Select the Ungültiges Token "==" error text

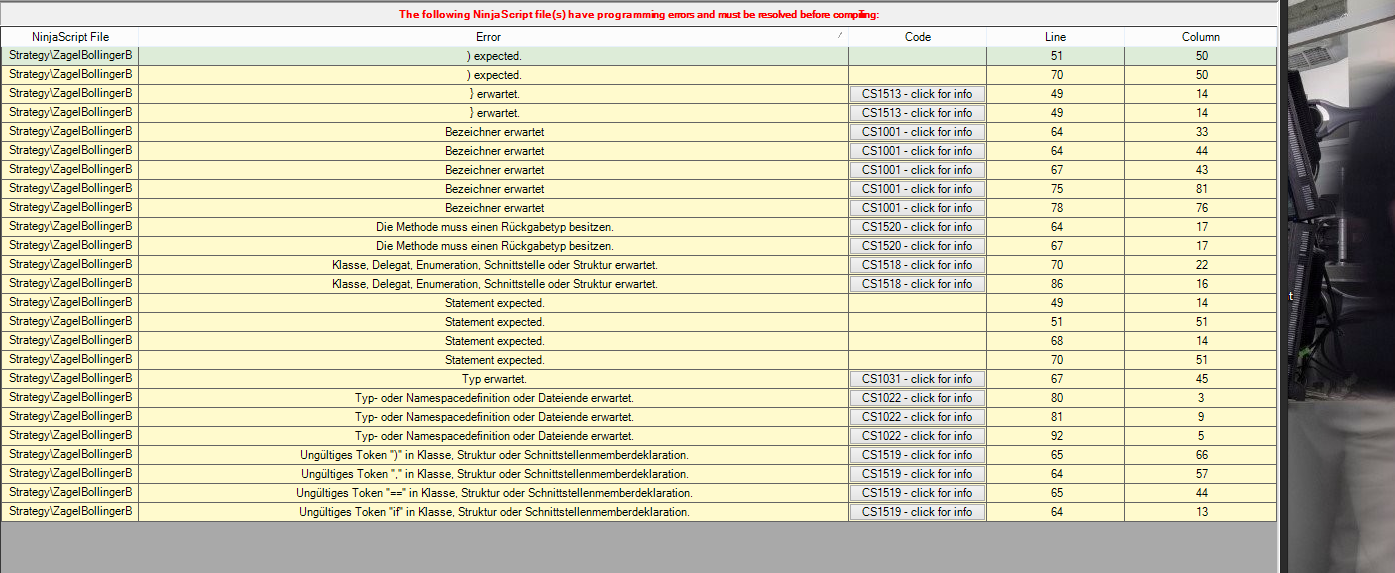[x=494, y=493]
